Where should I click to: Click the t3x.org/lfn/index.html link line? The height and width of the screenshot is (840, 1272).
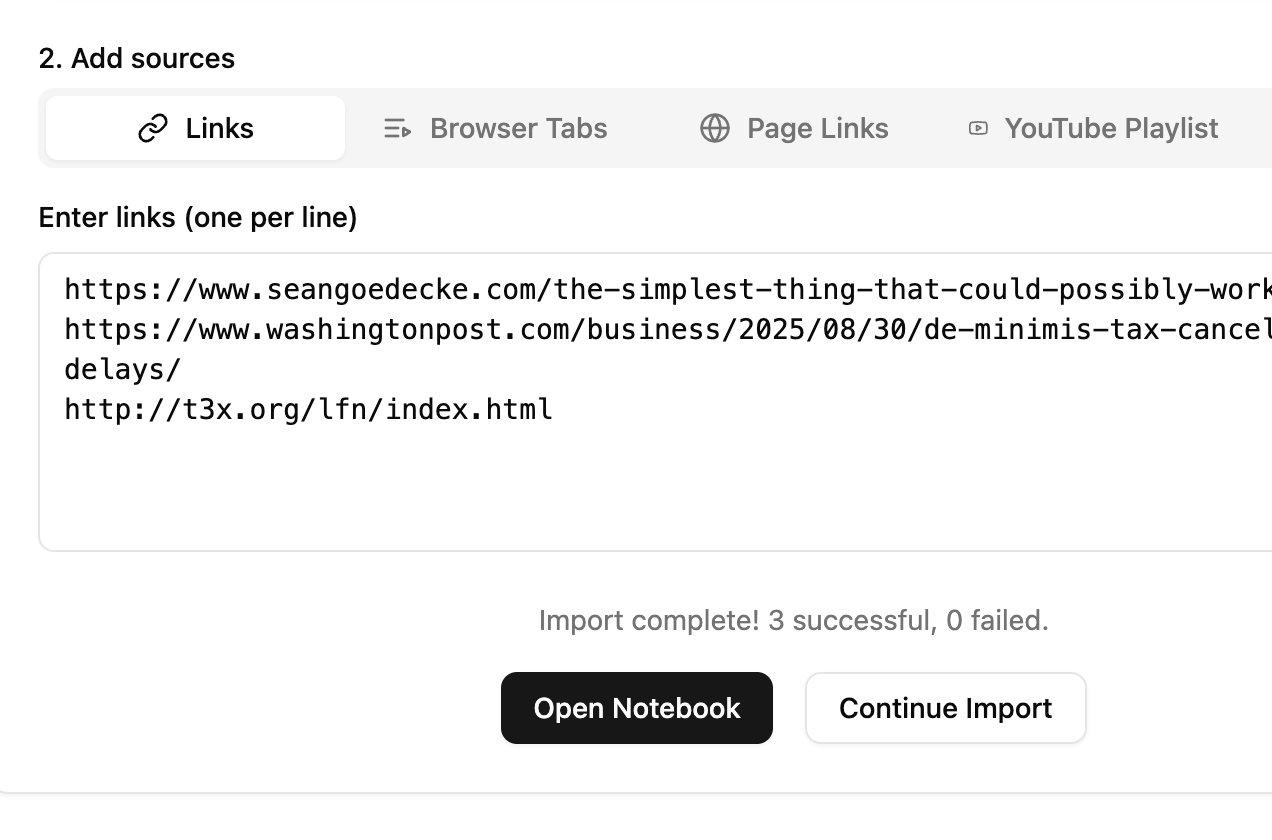point(308,410)
